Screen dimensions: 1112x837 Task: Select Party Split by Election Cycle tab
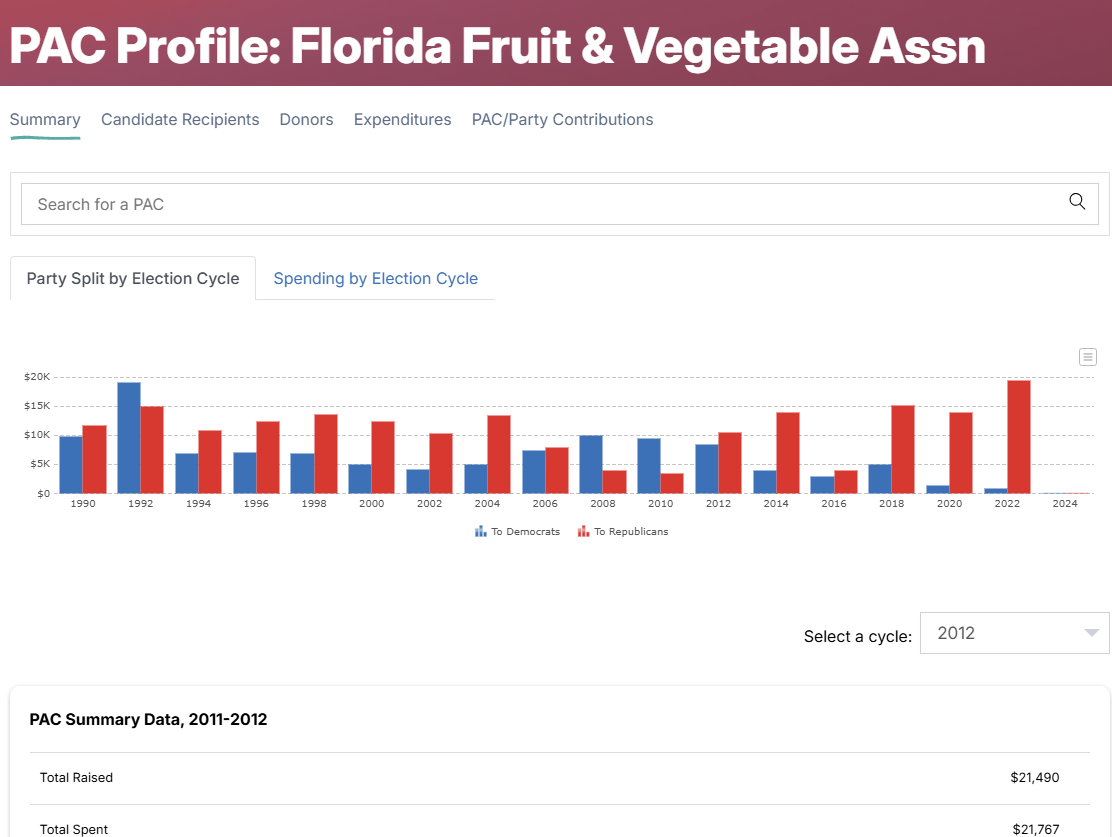point(133,279)
